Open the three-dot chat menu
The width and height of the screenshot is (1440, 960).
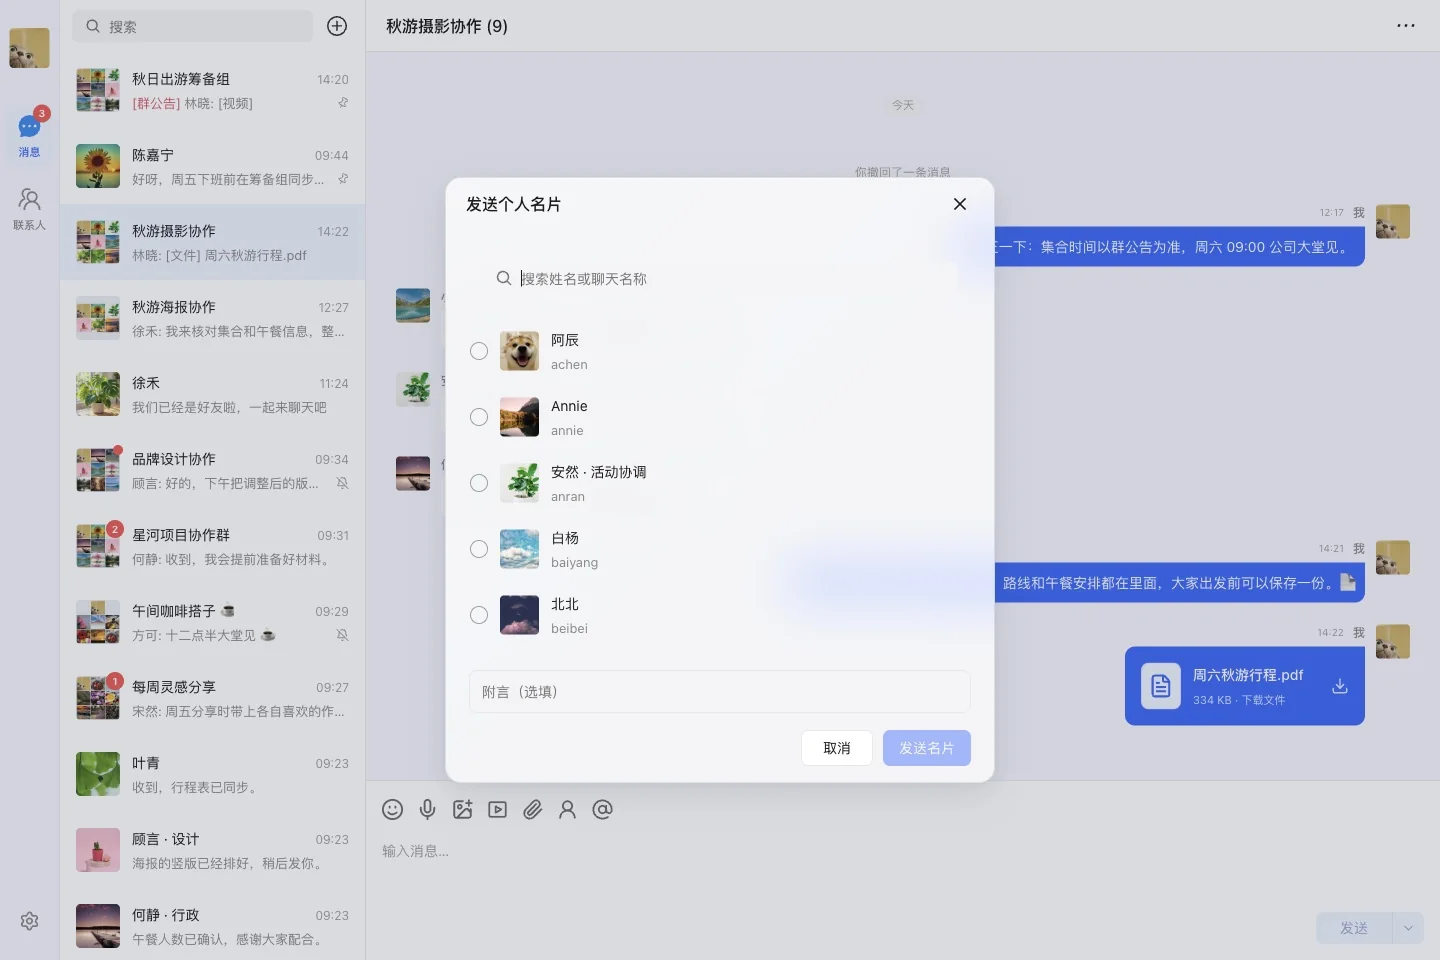(x=1406, y=26)
